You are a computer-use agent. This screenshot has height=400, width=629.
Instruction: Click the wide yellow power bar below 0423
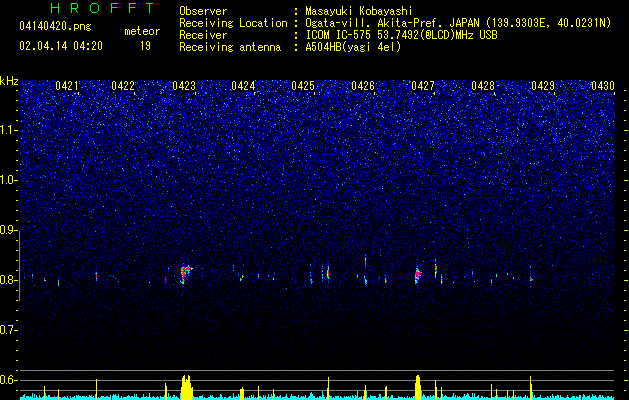(x=187, y=387)
